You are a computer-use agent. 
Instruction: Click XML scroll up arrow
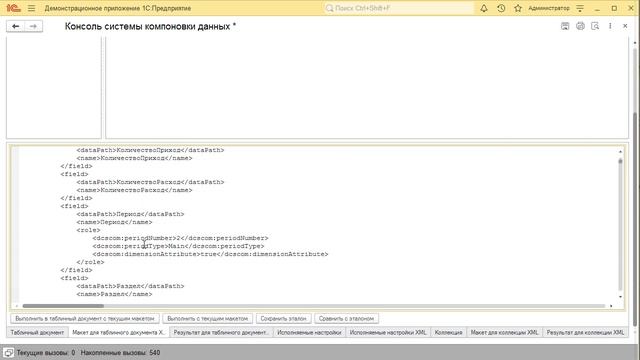[x=620, y=151]
